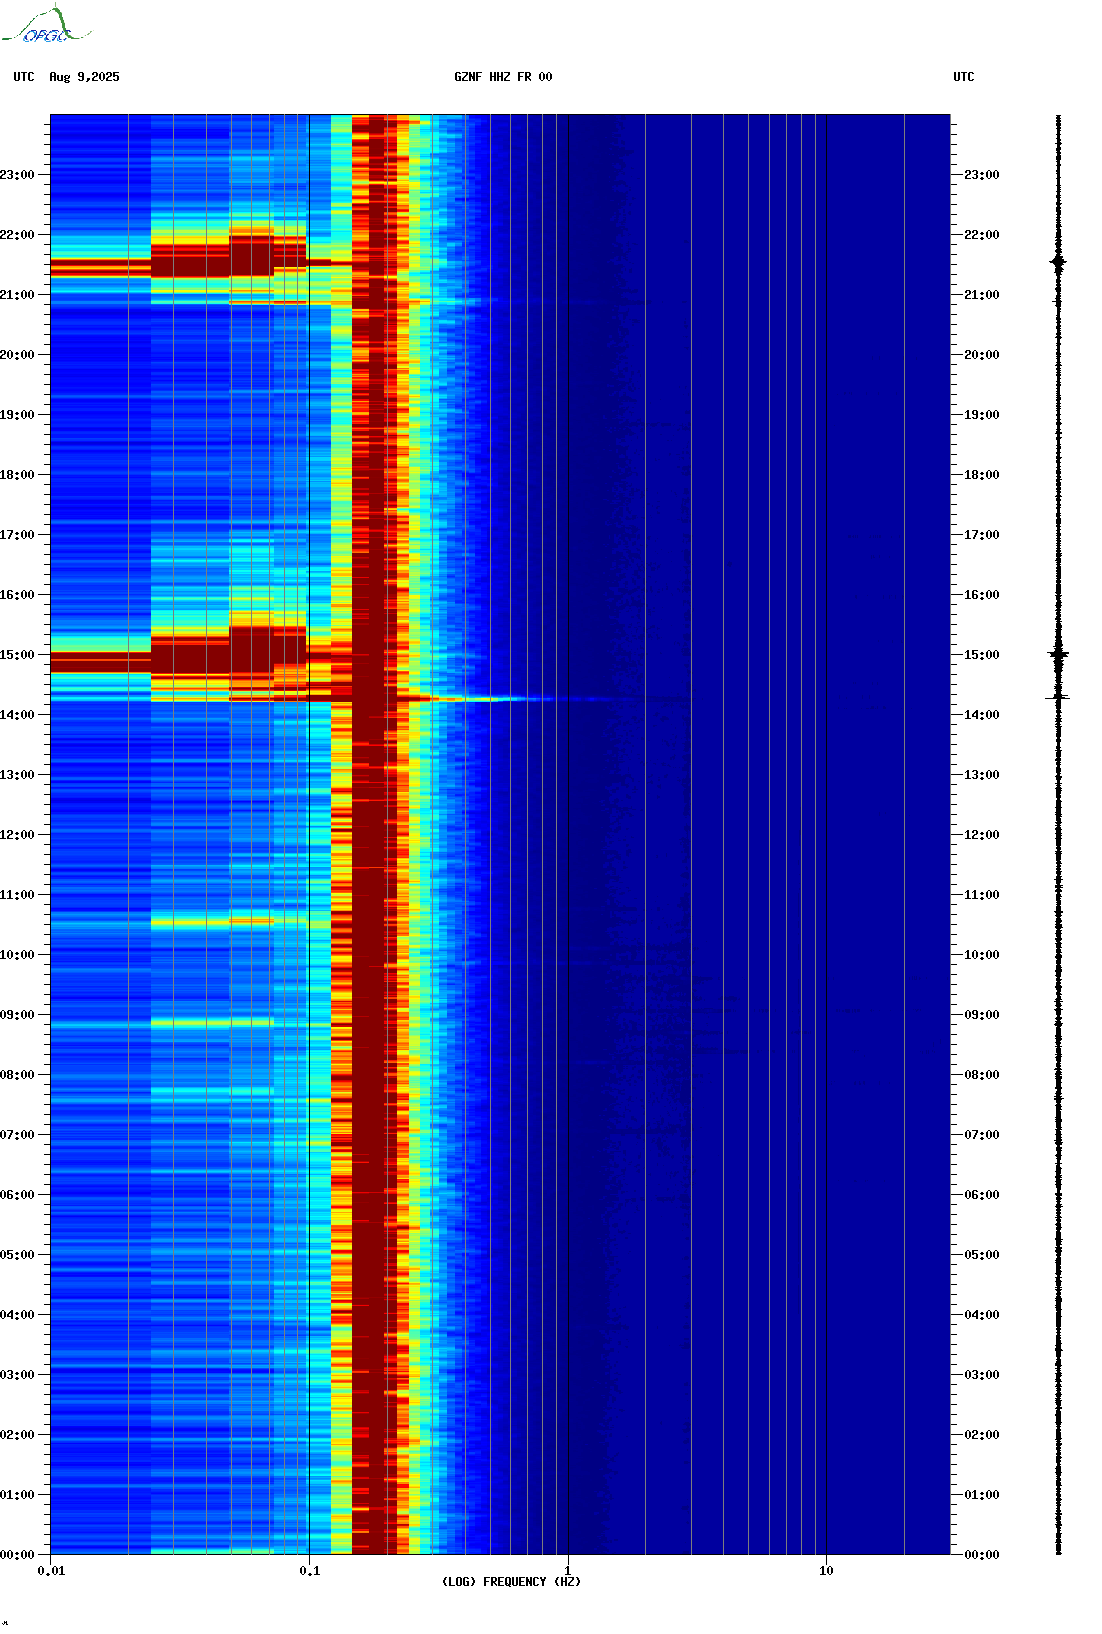The image size is (1102, 1634).
Task: Click the left axis '04:00' time label
Action: point(17,1315)
